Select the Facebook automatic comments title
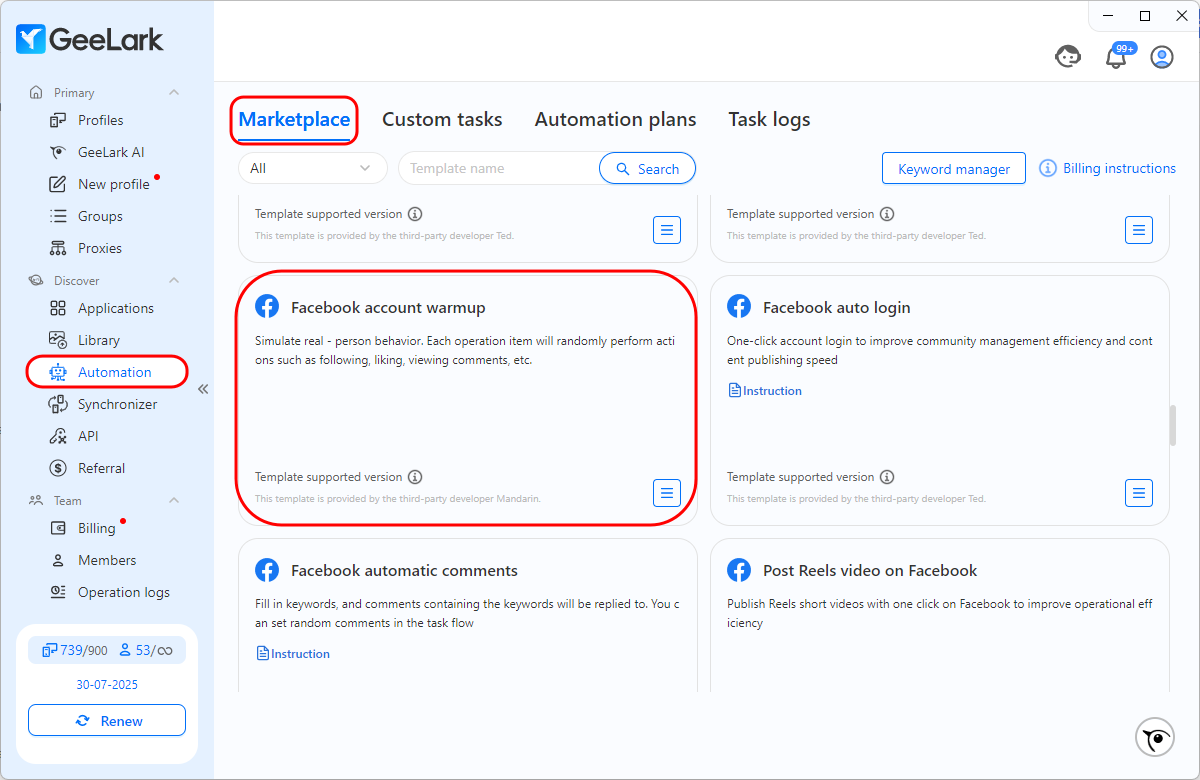The height and width of the screenshot is (780, 1200). (404, 570)
